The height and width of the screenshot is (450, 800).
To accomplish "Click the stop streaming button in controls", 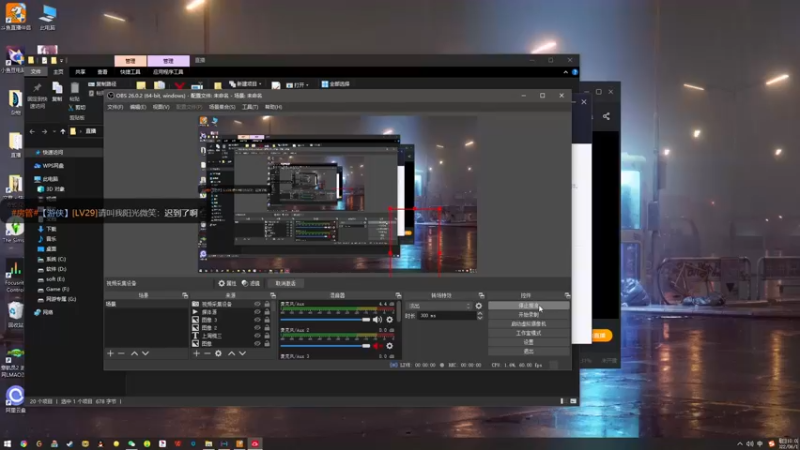I will [x=529, y=306].
